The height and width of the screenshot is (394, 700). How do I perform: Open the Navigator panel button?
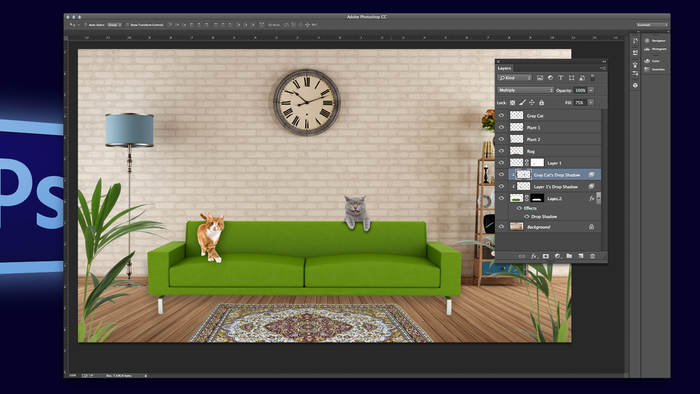[x=655, y=41]
